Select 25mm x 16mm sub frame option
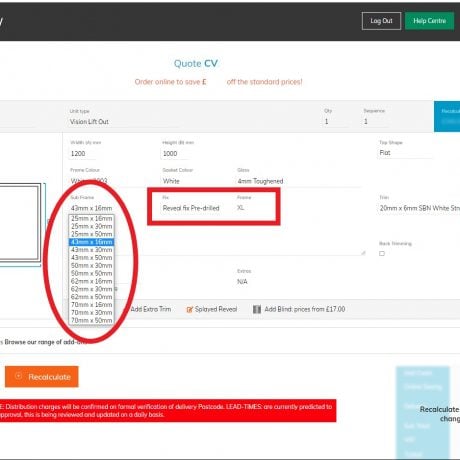The width and height of the screenshot is (460, 460). (x=91, y=219)
